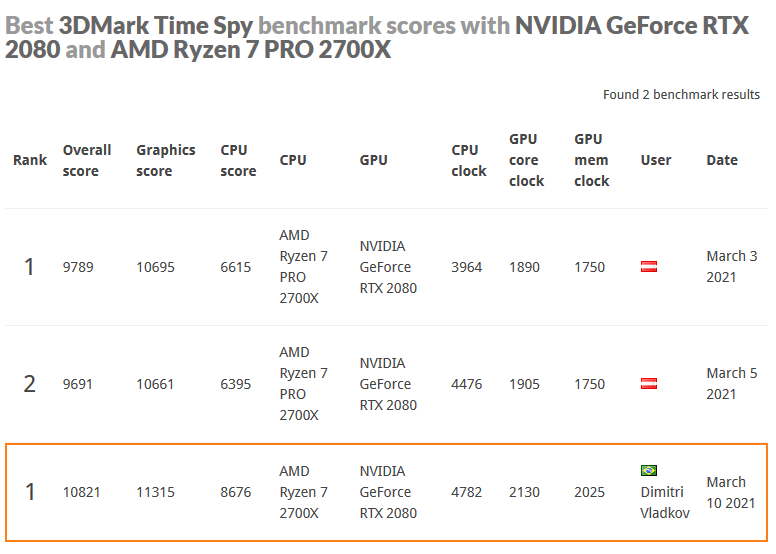Click AMD Ryzen 7 PRO 2700X in first row

[303, 267]
